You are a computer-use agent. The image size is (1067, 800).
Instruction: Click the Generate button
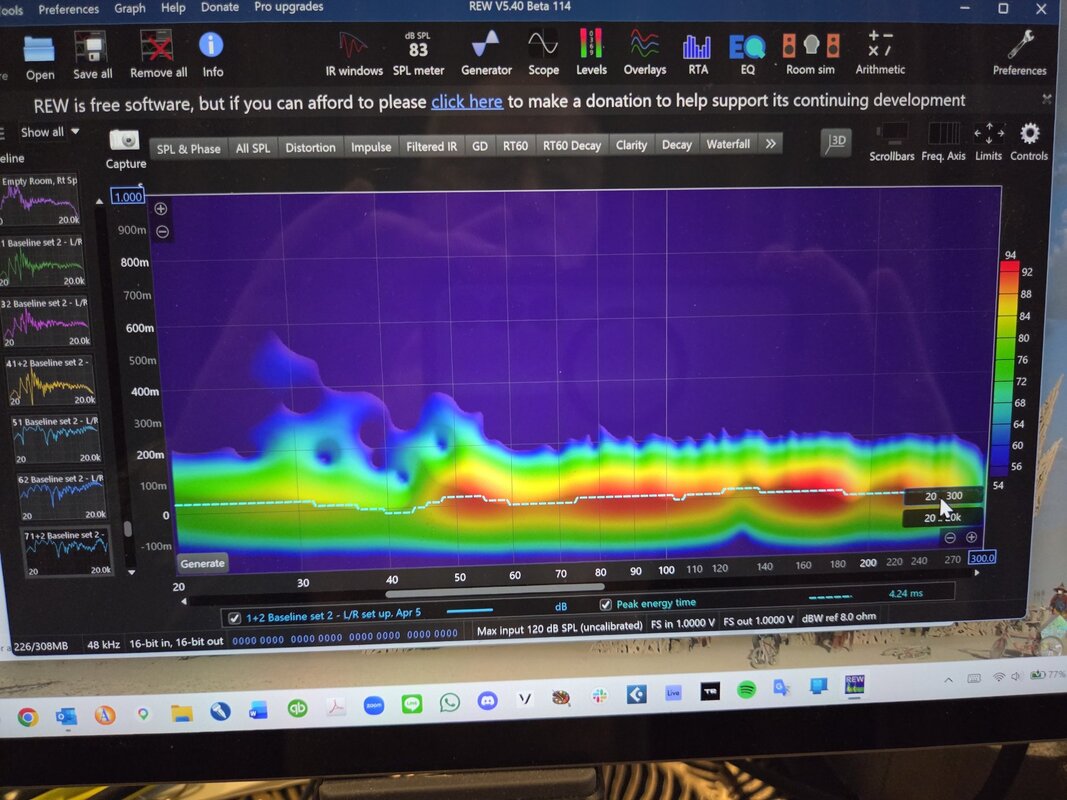pyautogui.click(x=202, y=563)
